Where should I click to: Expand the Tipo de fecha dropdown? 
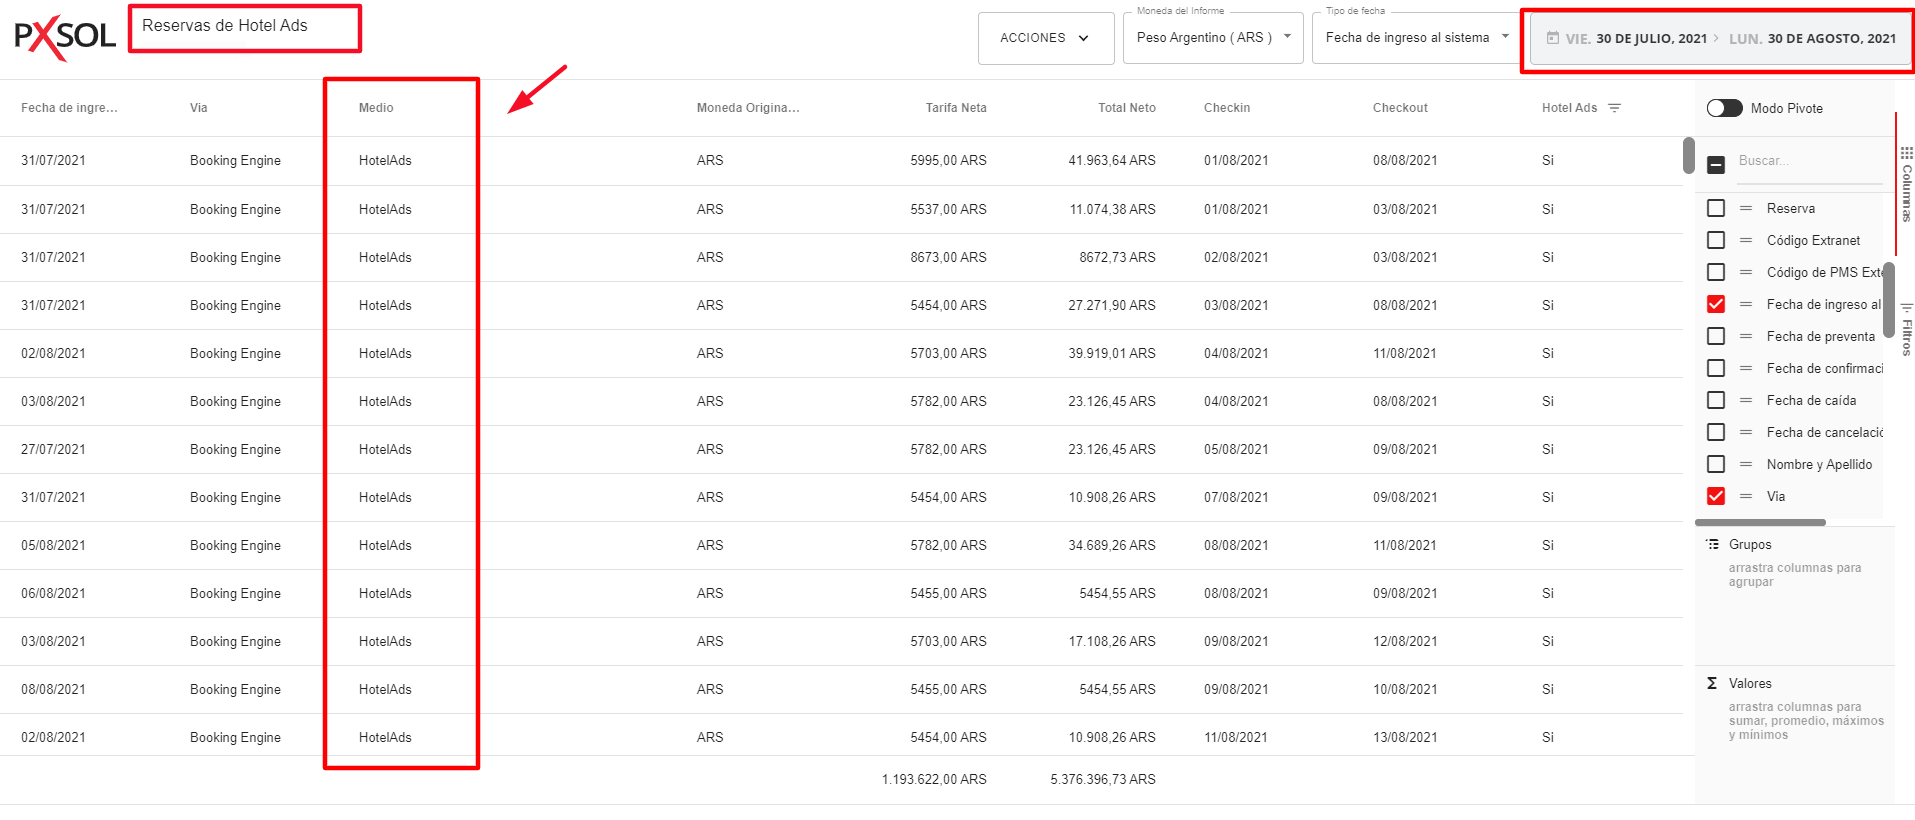pos(1416,38)
